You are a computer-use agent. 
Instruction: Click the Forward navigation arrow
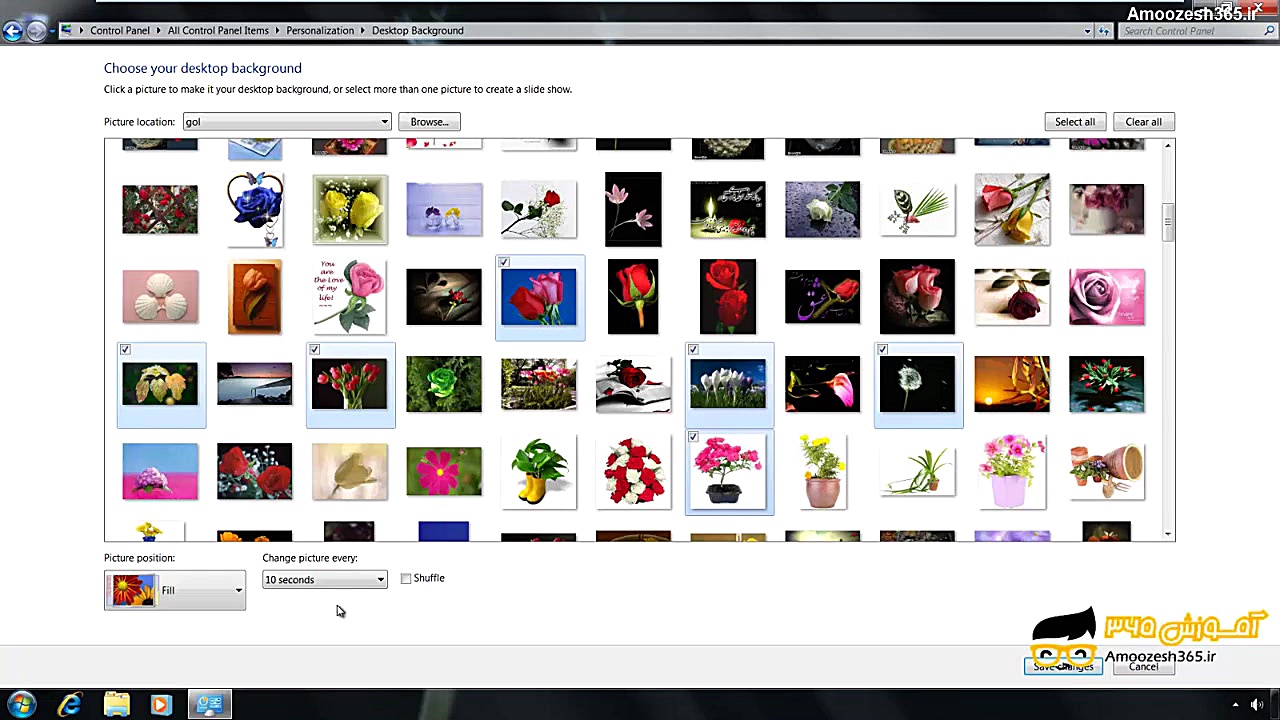(x=36, y=31)
